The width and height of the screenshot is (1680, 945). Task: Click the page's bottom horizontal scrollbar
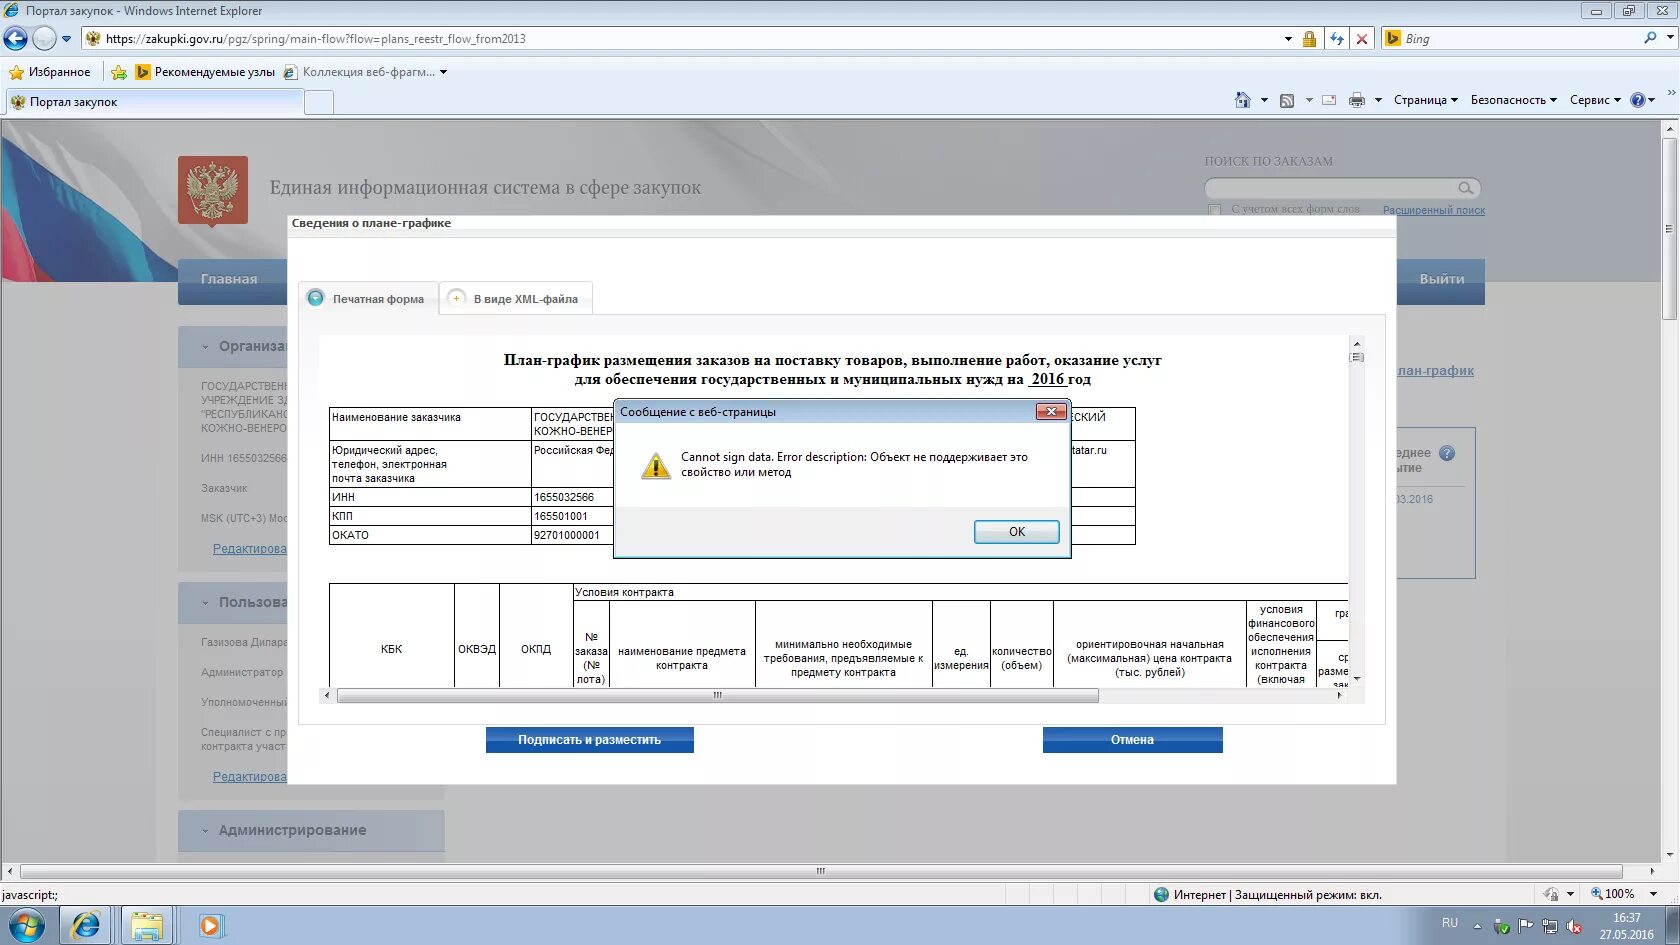(x=820, y=871)
